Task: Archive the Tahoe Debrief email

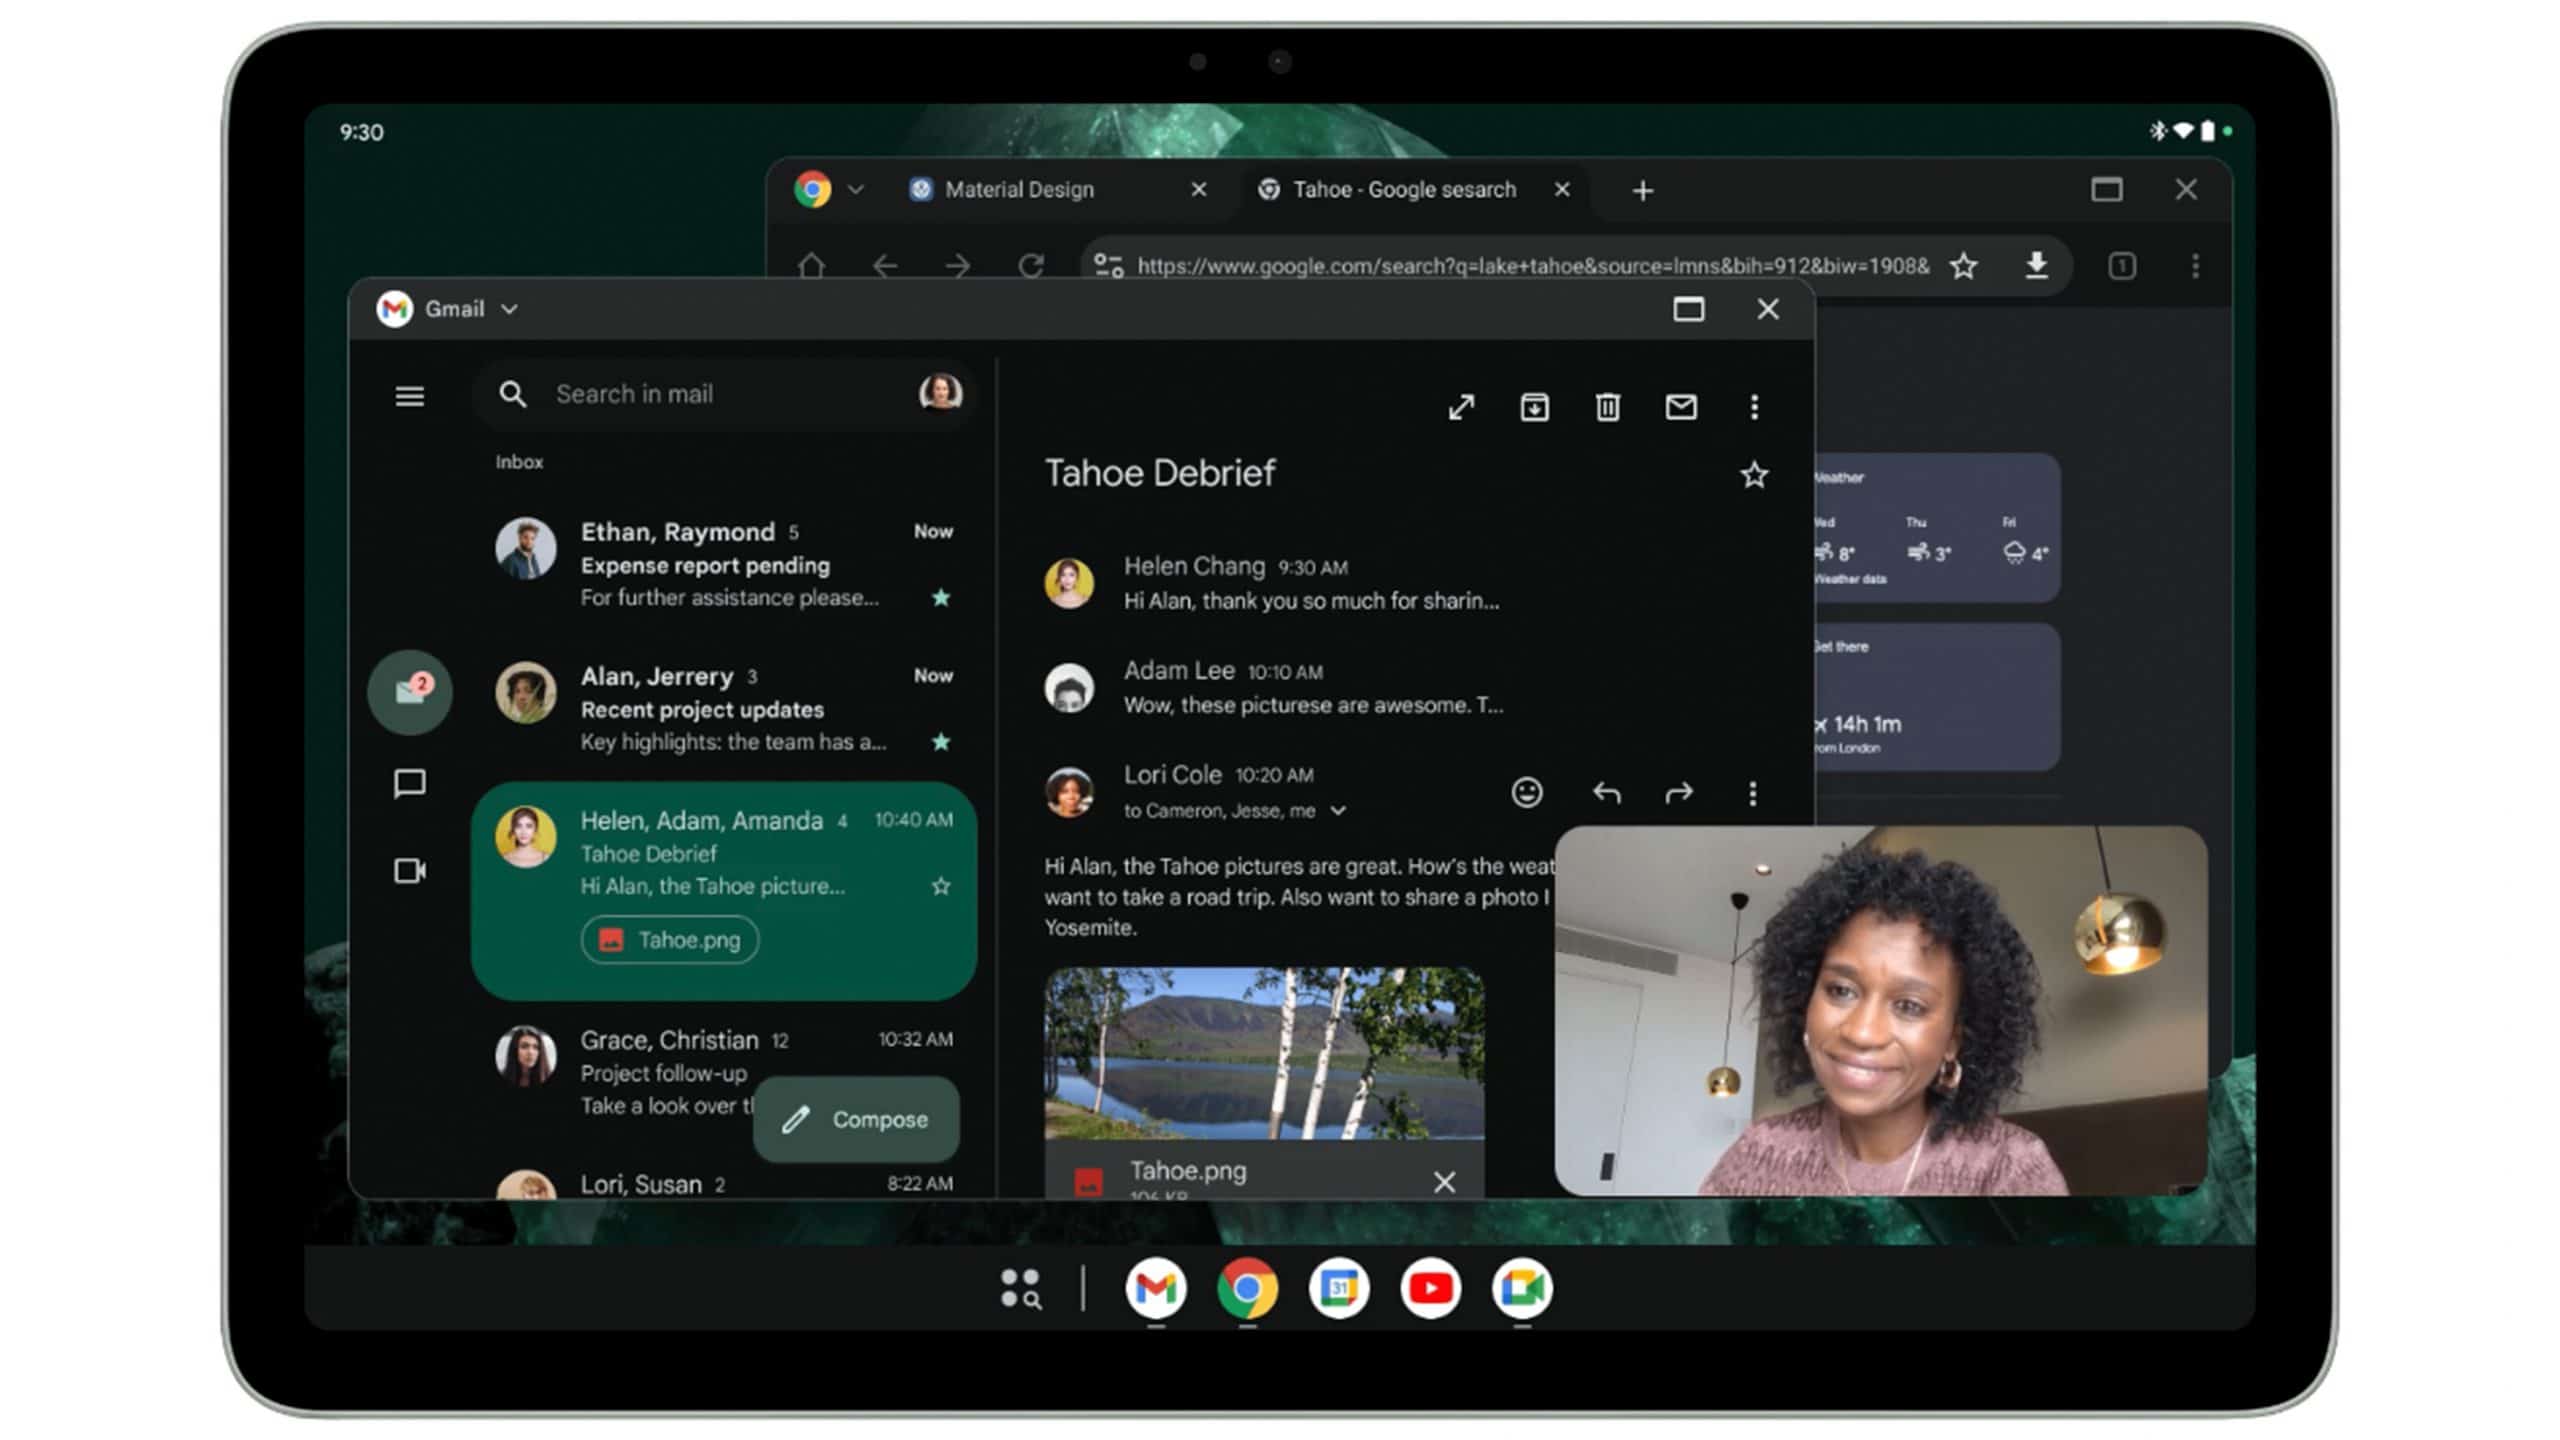Action: point(1534,407)
